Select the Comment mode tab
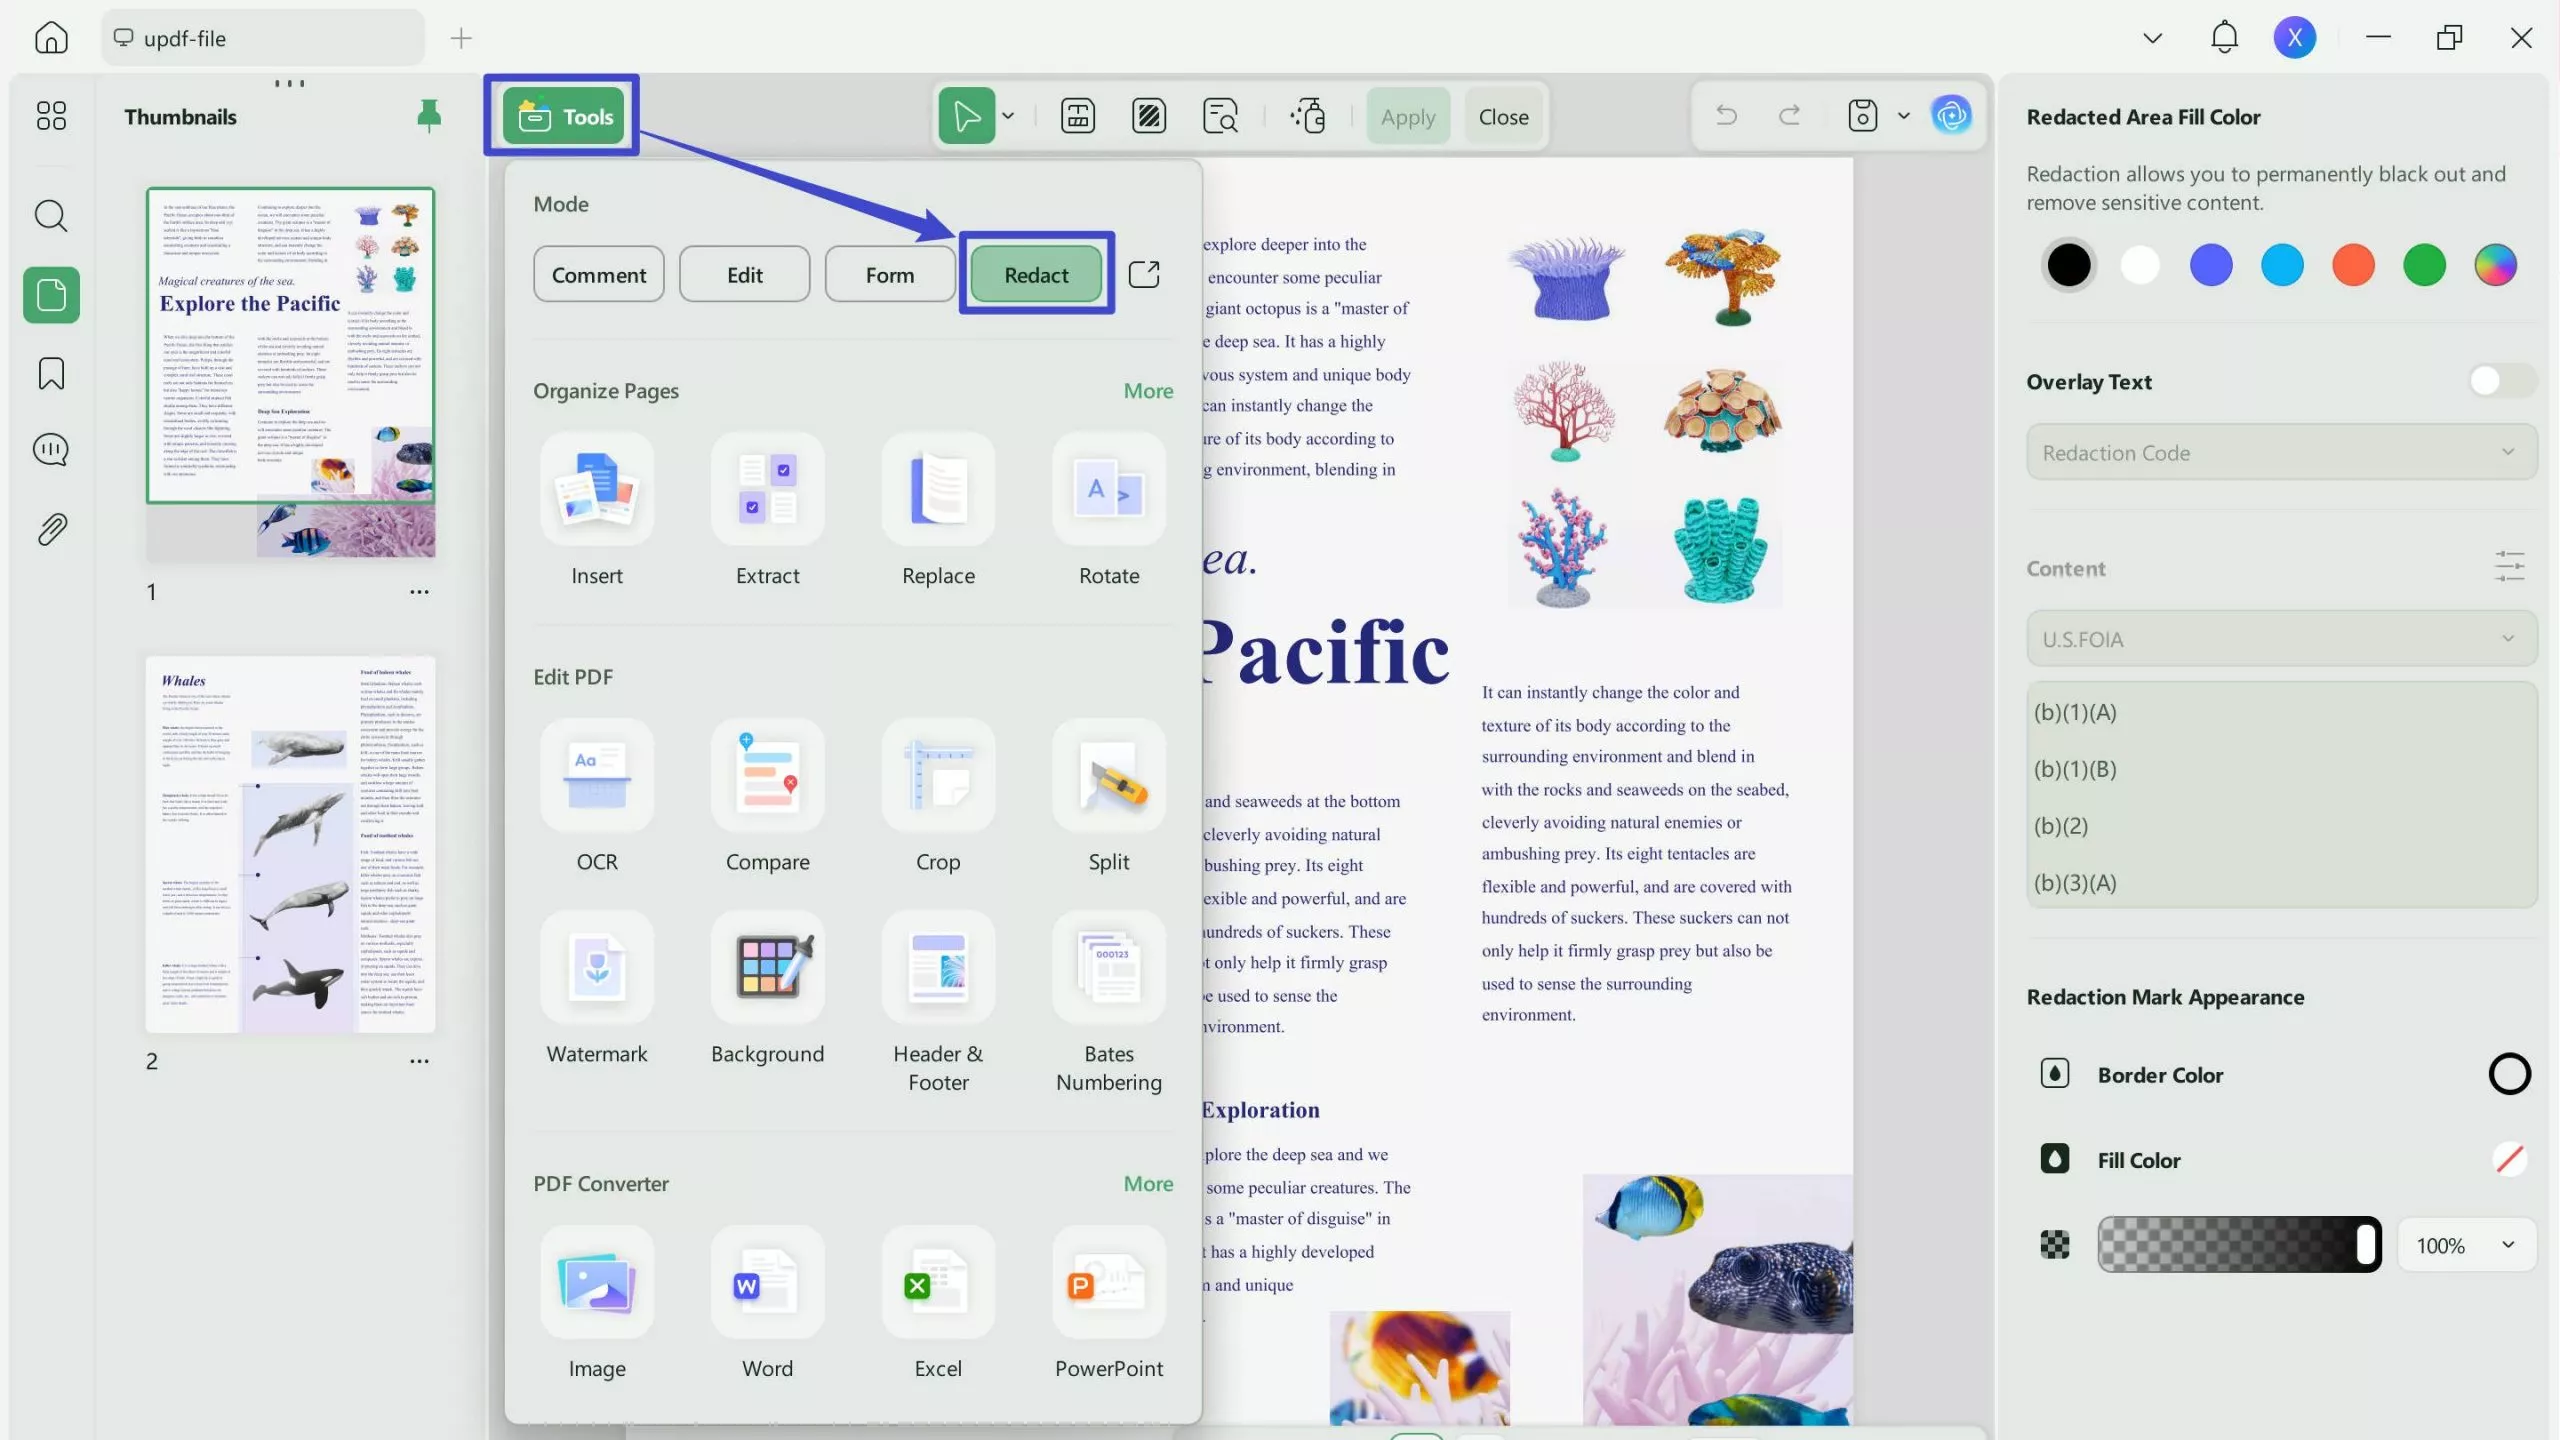The height and width of the screenshot is (1440, 2560). (x=598, y=274)
